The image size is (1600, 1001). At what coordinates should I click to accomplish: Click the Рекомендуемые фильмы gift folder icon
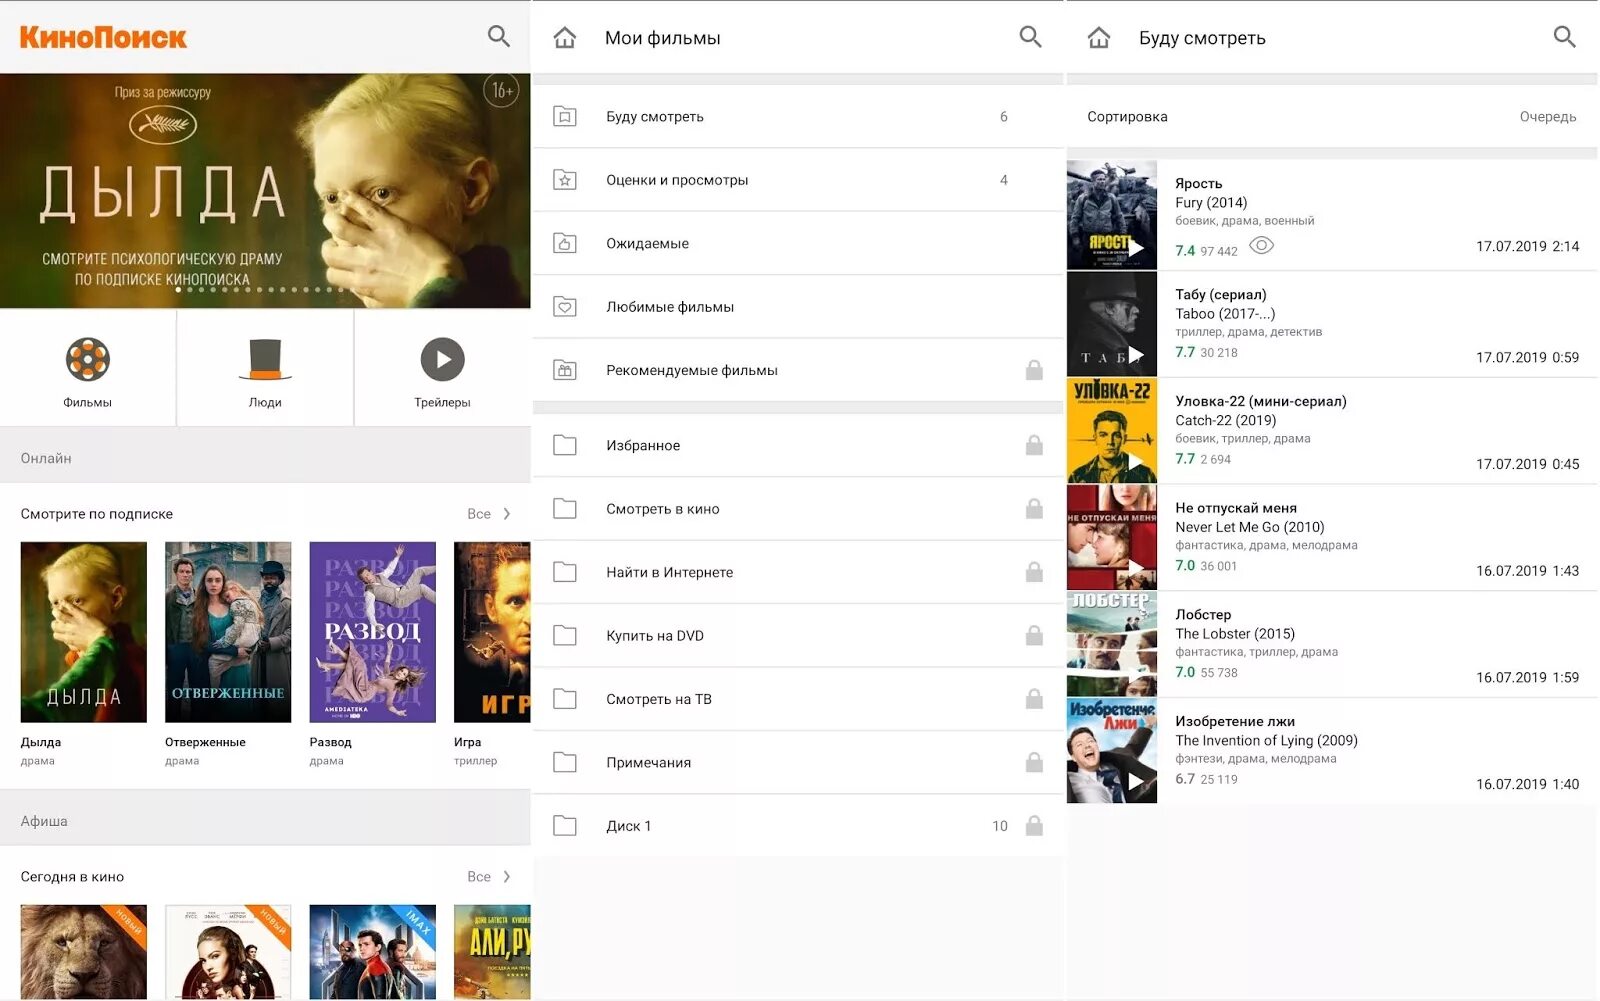565,370
